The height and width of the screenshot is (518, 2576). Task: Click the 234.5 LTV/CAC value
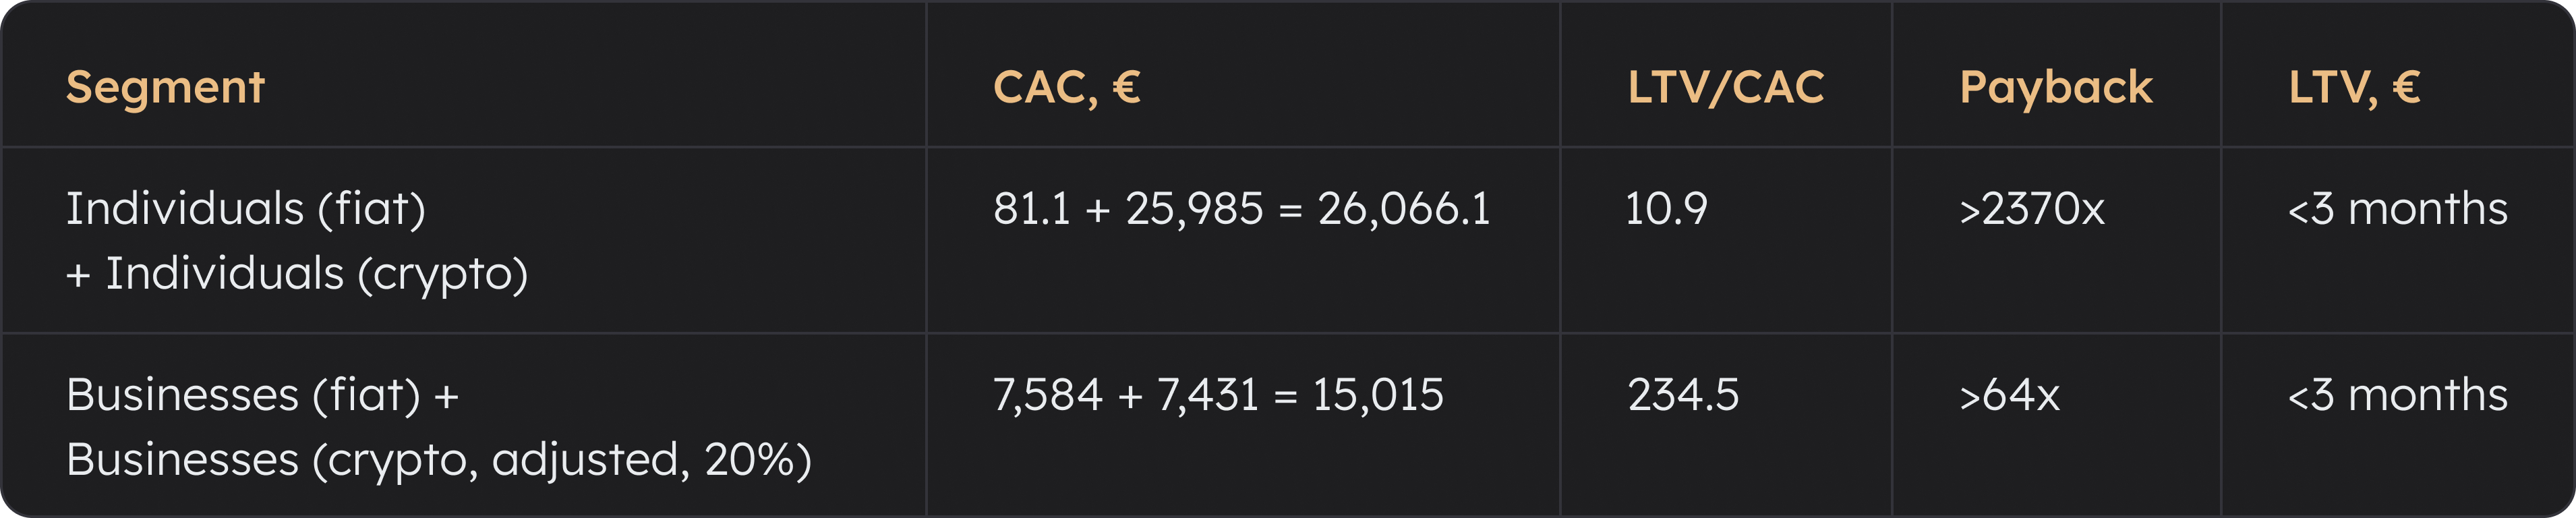1683,395
